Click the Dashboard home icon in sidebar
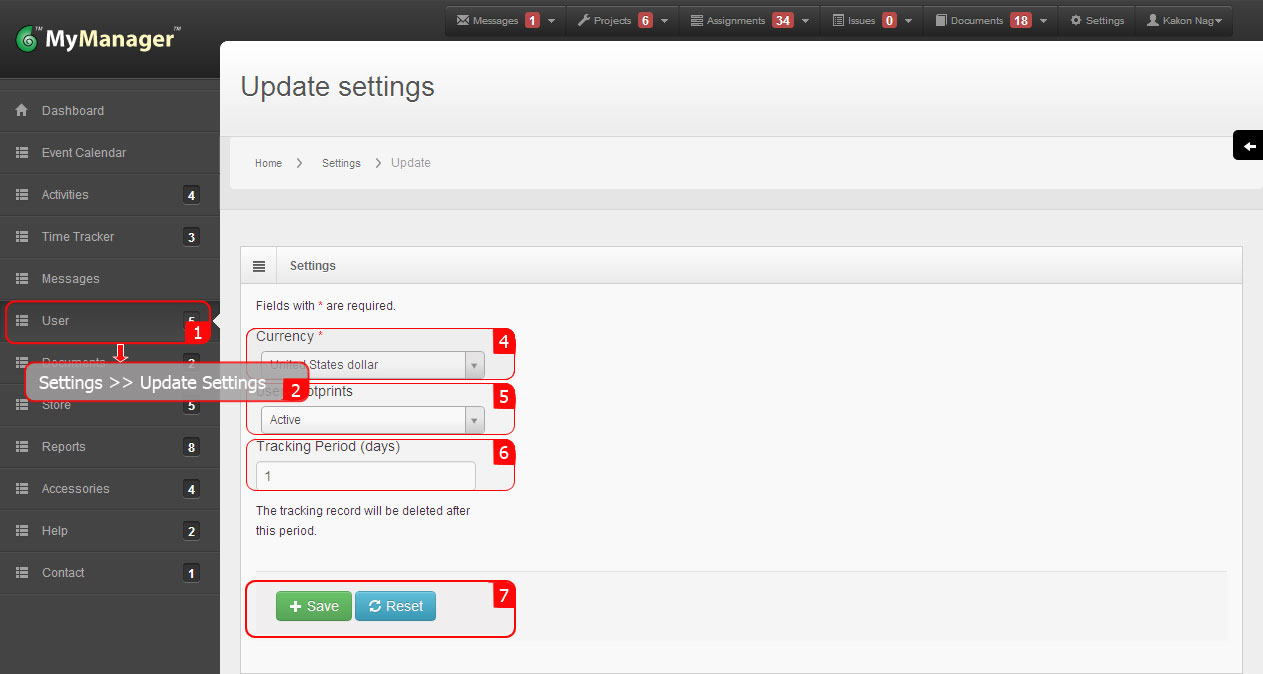 [x=22, y=111]
